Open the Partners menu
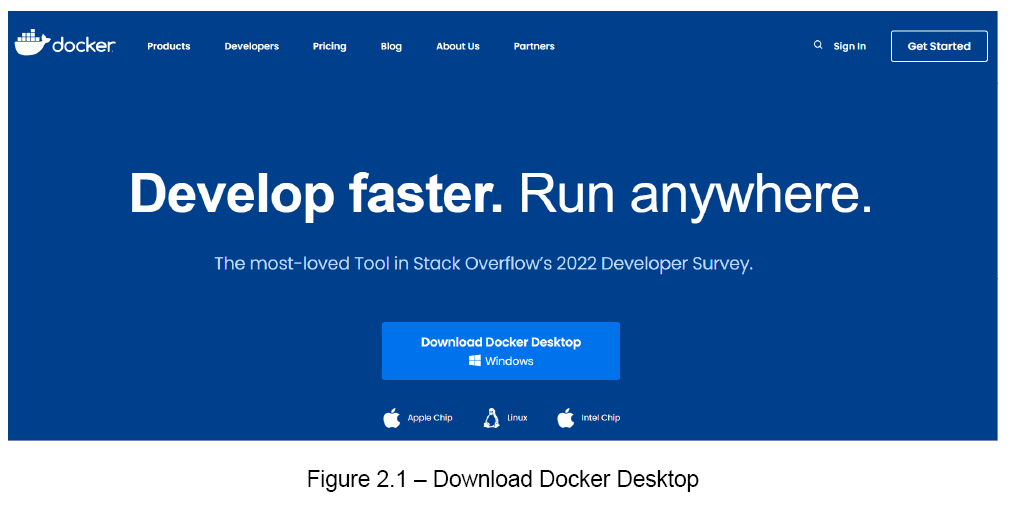The width and height of the screenshot is (1016, 506). pyautogui.click(x=534, y=47)
